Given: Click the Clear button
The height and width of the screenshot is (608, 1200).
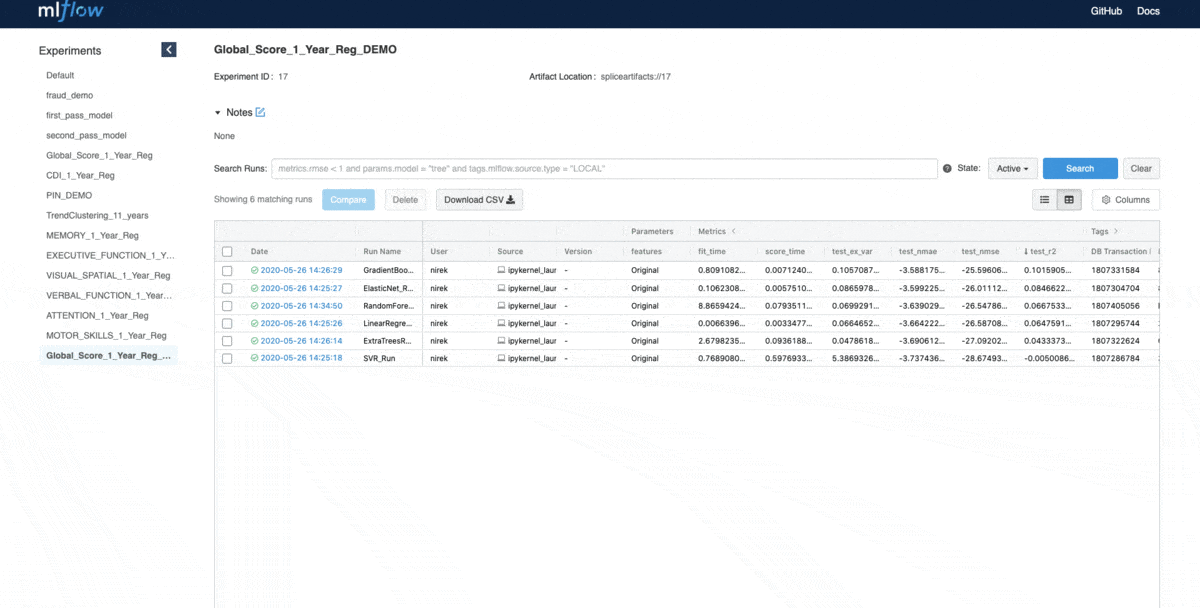Looking at the screenshot, I should 1142,168.
